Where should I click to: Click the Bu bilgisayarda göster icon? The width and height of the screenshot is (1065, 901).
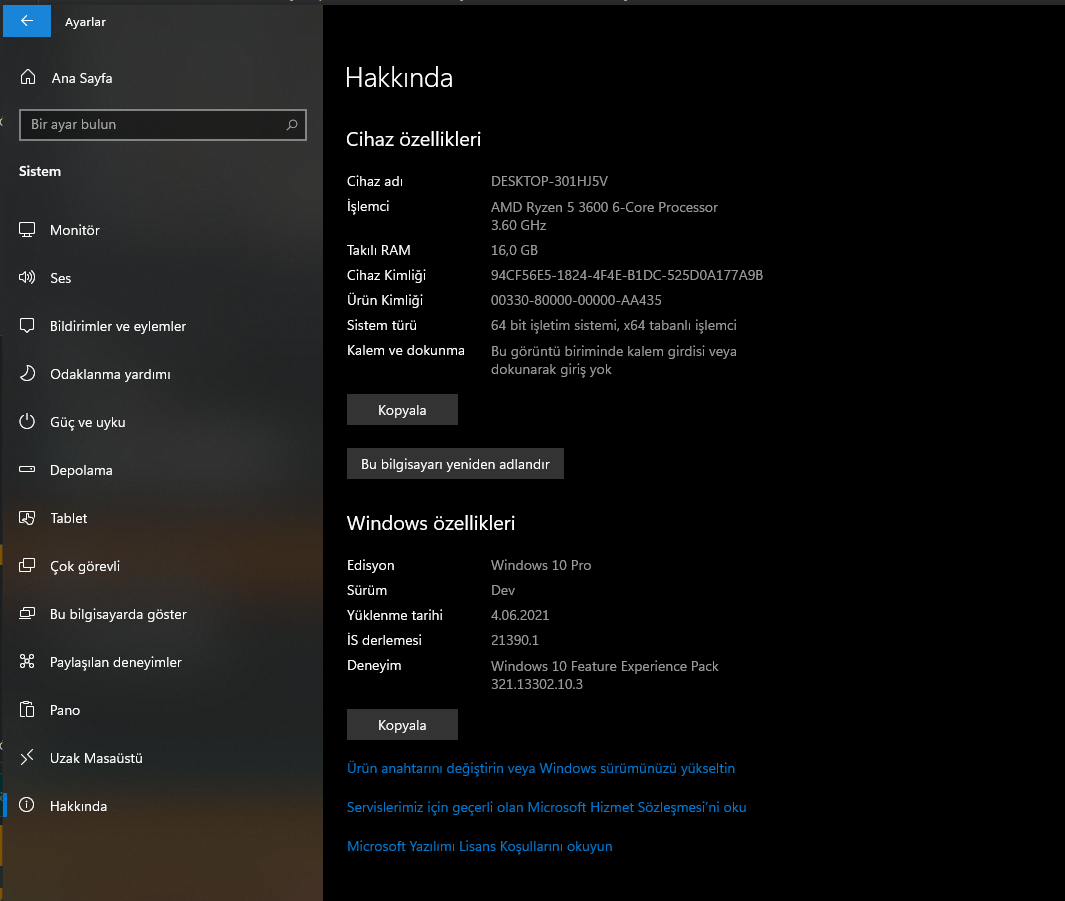coord(27,614)
